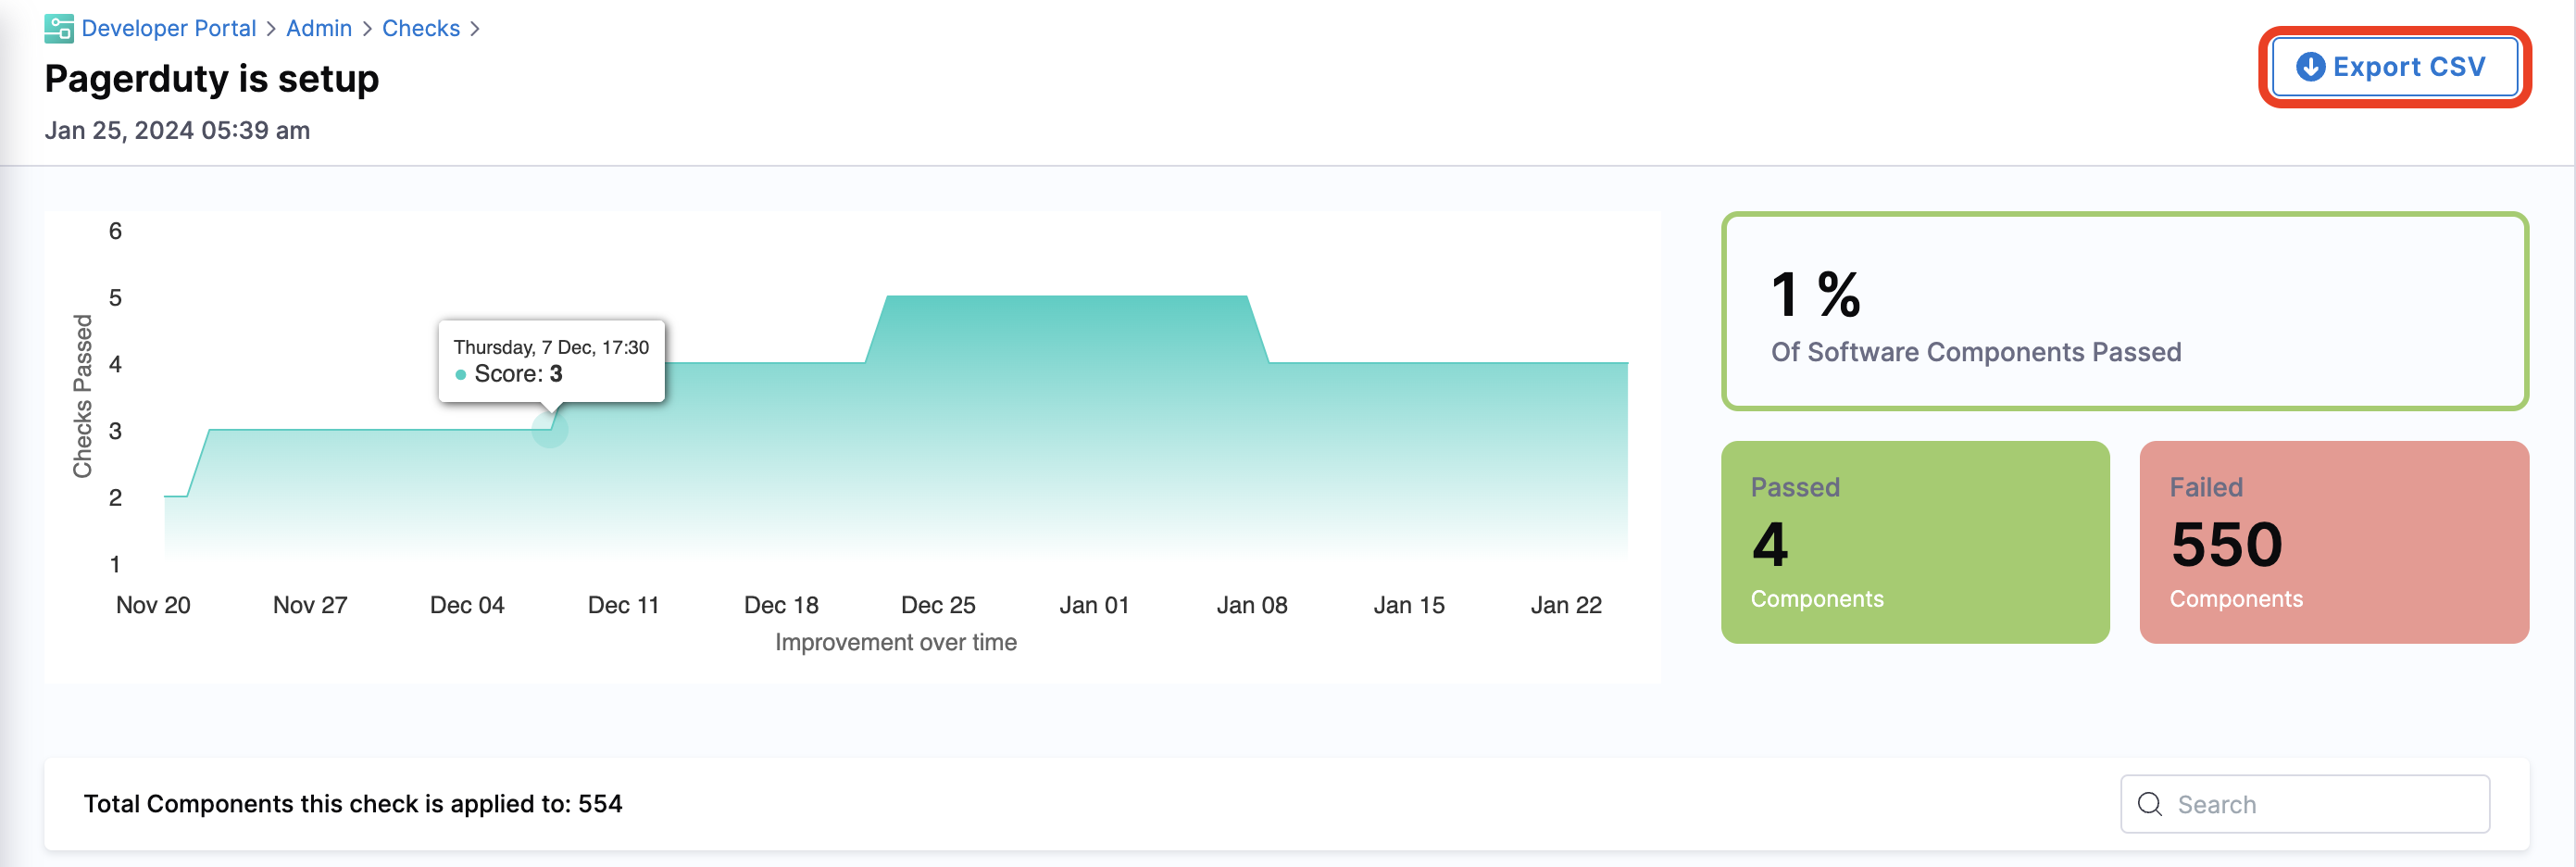Click the Pagerduty is setup page title
This screenshot has width=2576, height=867.
coord(212,79)
